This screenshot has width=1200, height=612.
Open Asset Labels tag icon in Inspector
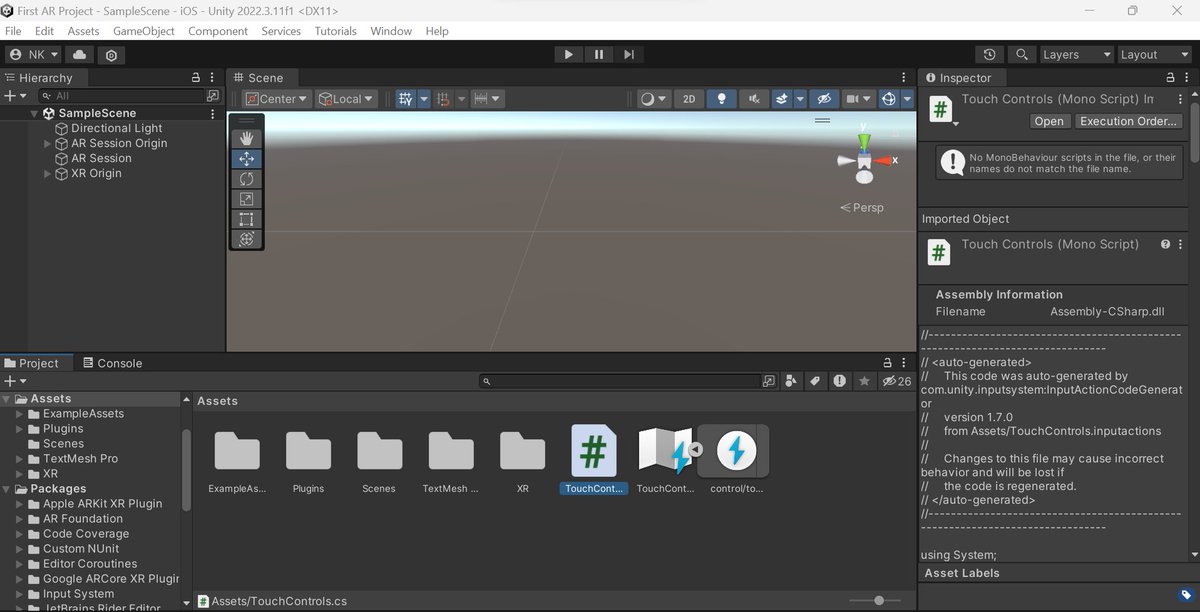point(1185,596)
